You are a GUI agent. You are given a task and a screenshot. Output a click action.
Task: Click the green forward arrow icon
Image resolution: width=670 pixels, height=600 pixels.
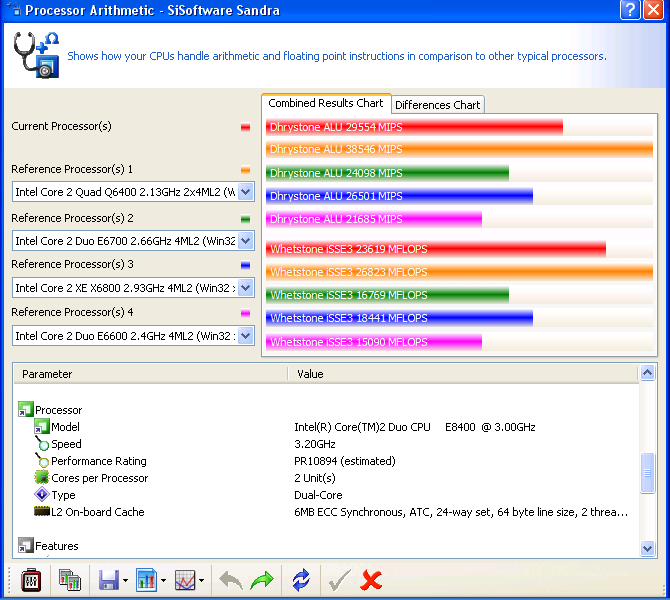[262, 580]
